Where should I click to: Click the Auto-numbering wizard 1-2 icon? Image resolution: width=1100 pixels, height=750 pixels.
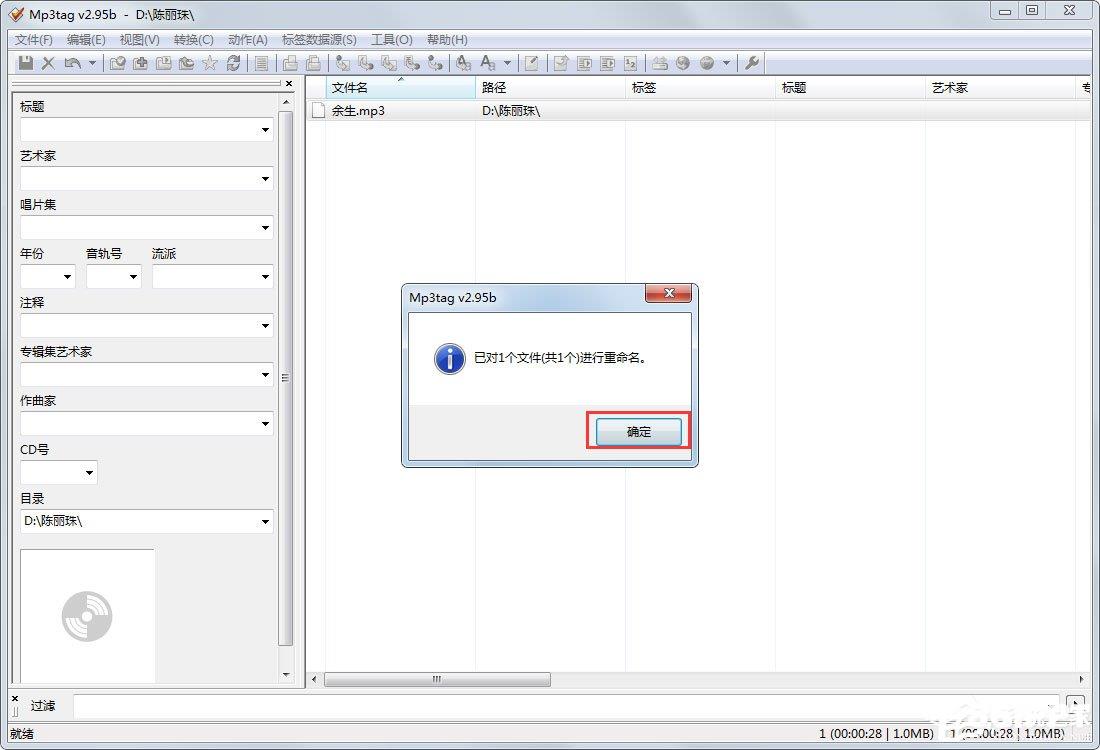tap(631, 63)
